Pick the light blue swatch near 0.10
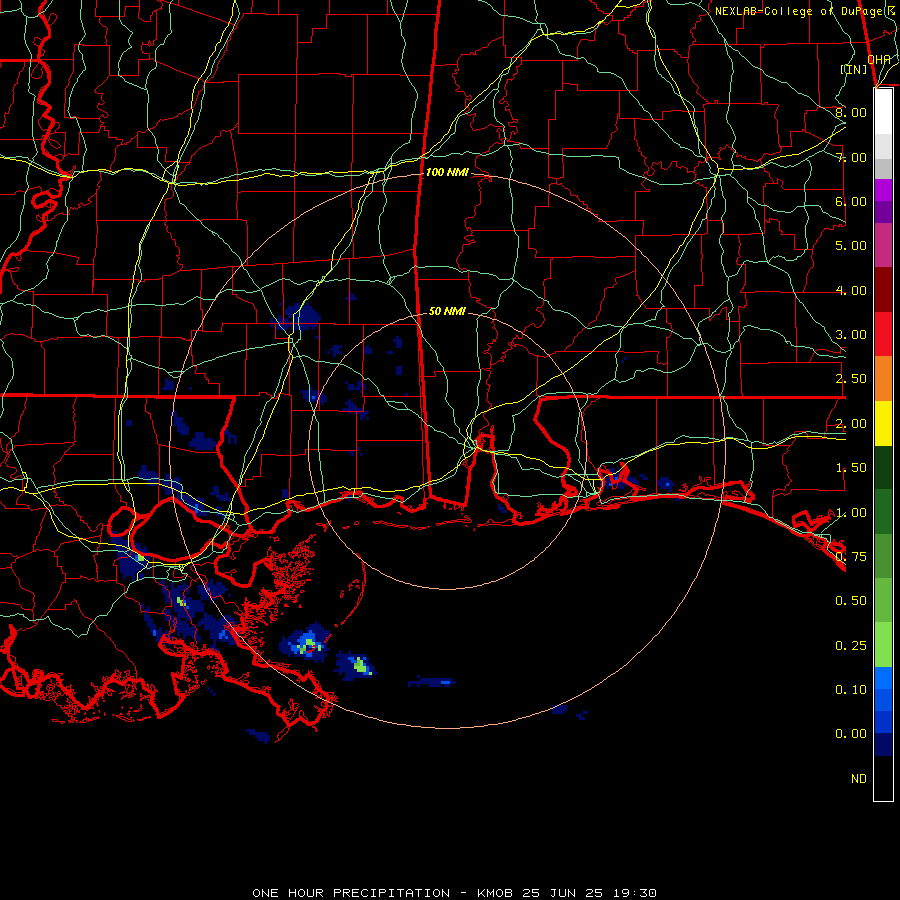The height and width of the screenshot is (900, 900). (883, 678)
